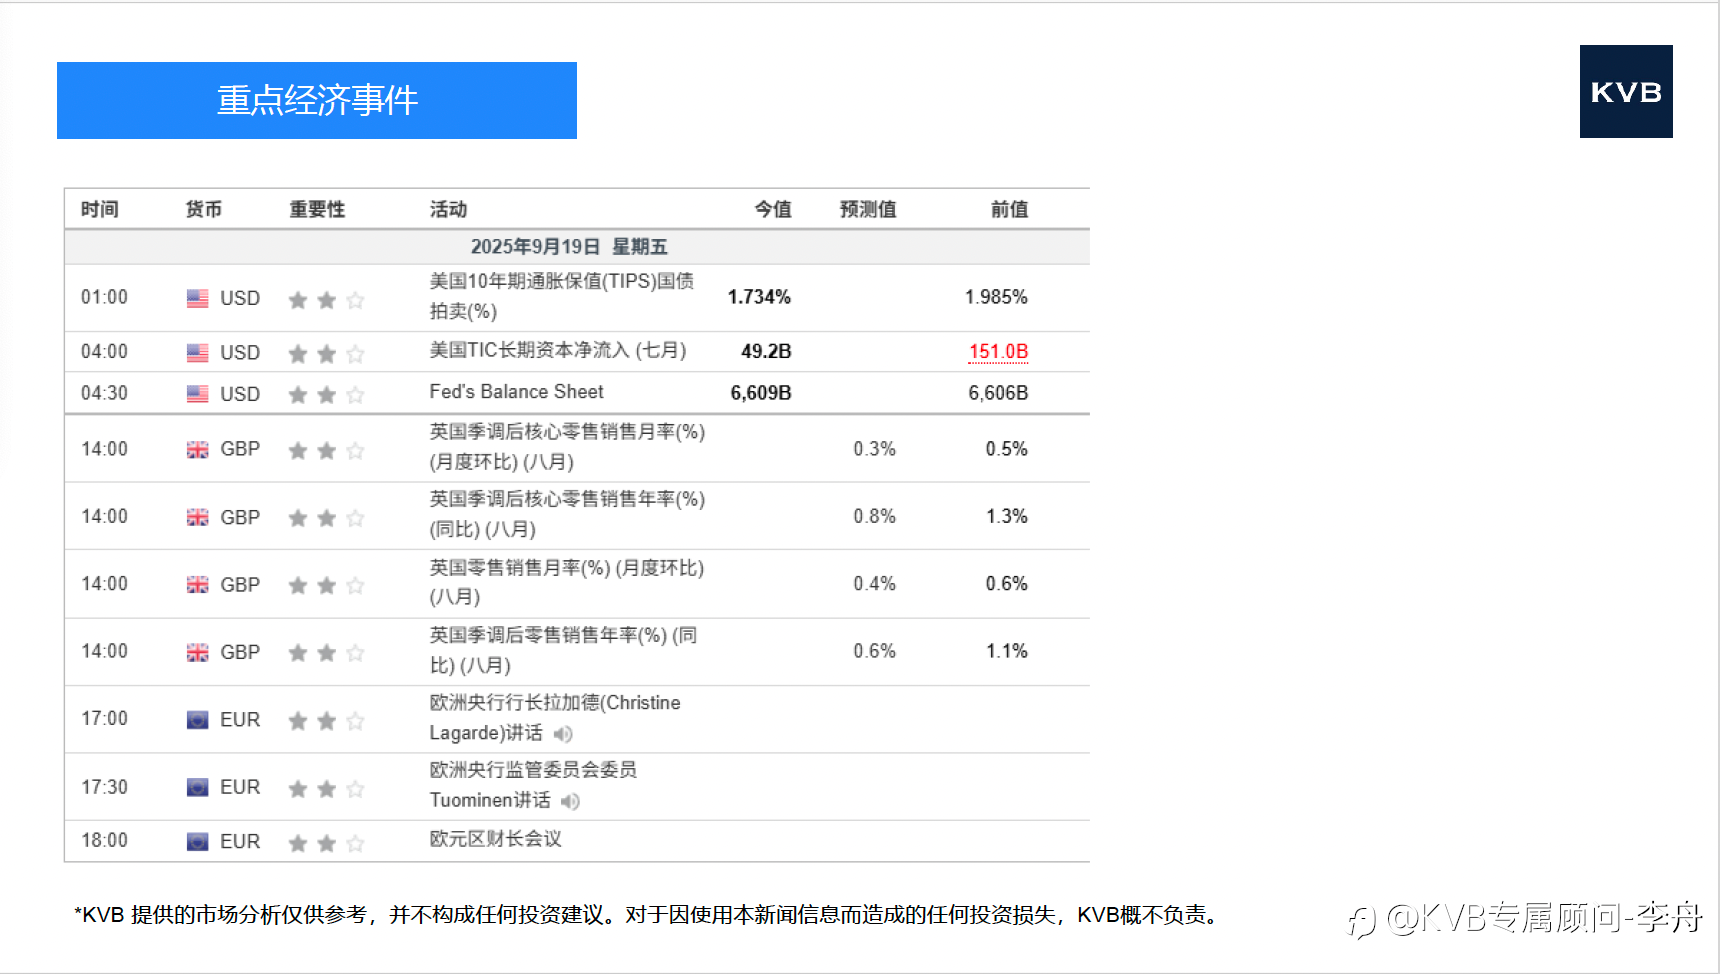Click the US flag in the 04:30 row
Image resolution: width=1722 pixels, height=974 pixels.
[x=198, y=394]
